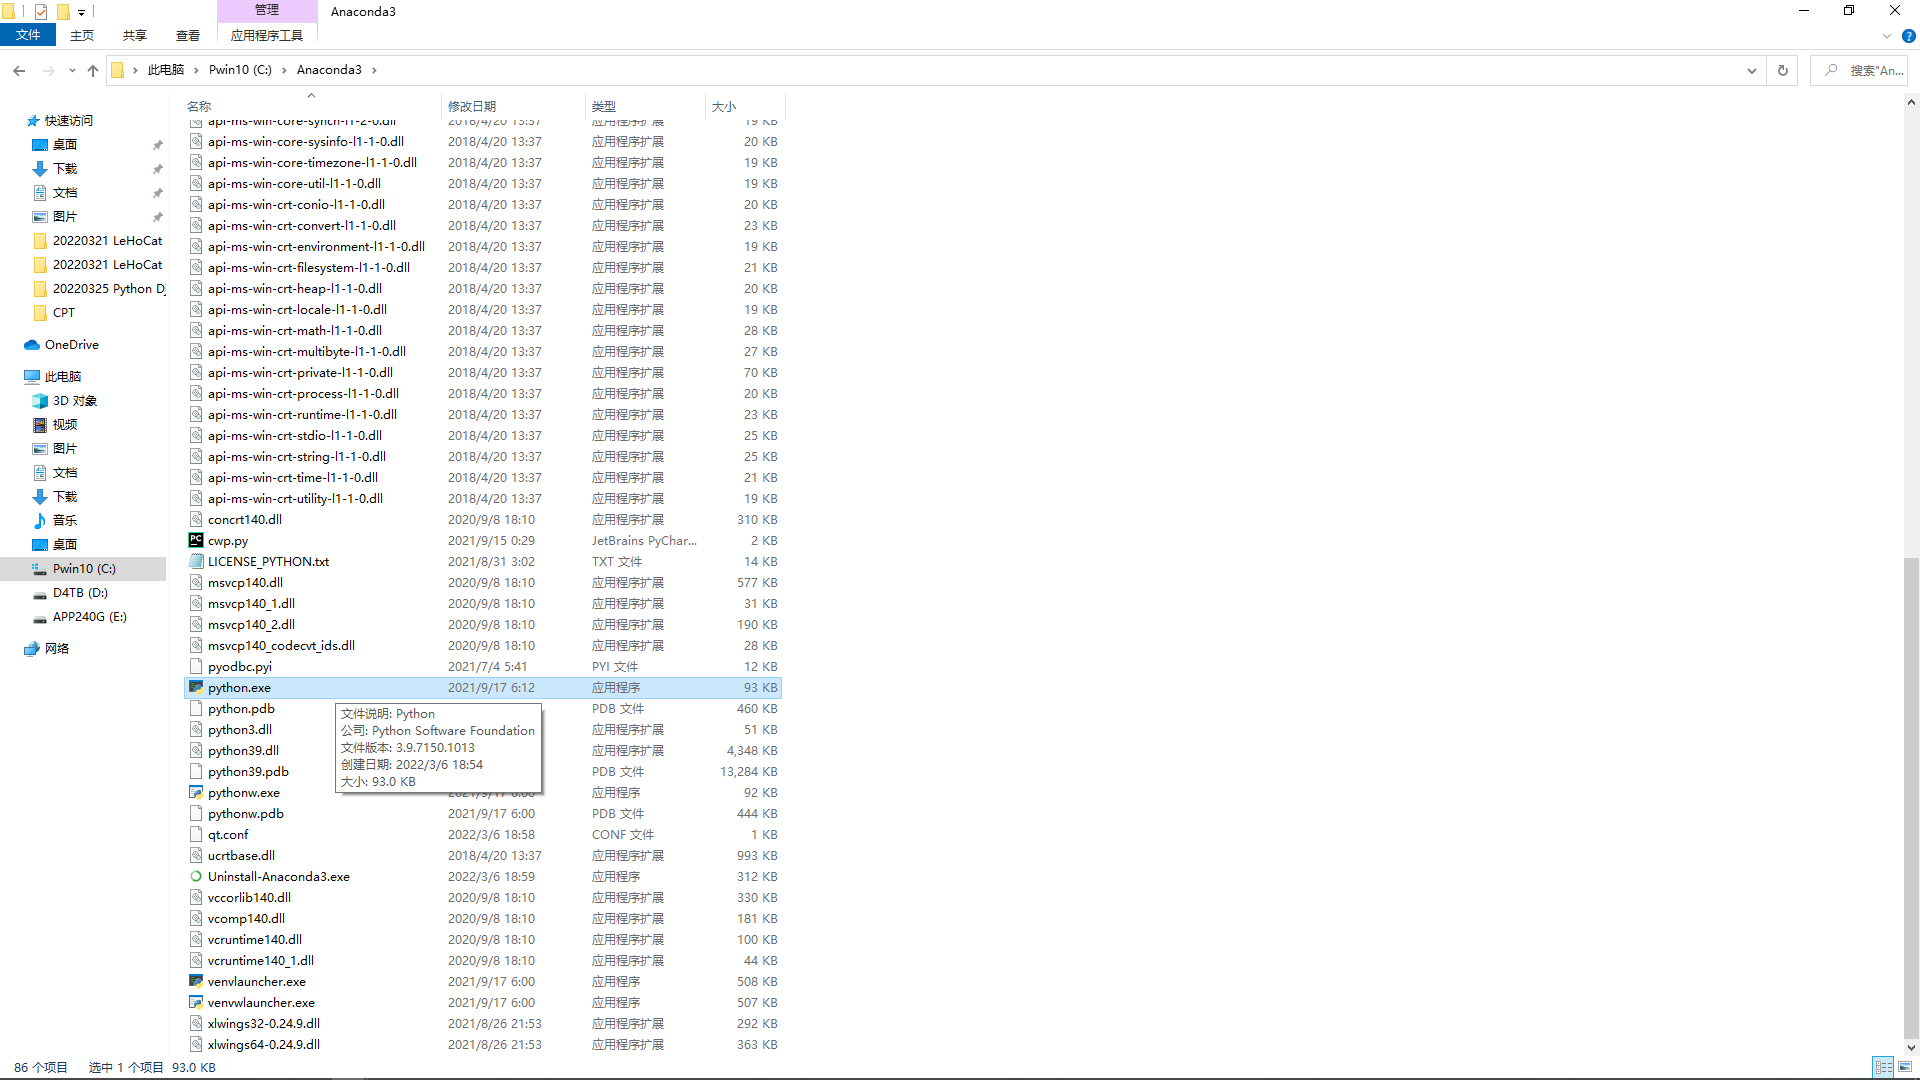Open the CPT folder in sidebar
The width and height of the screenshot is (1920, 1080).
(x=64, y=312)
